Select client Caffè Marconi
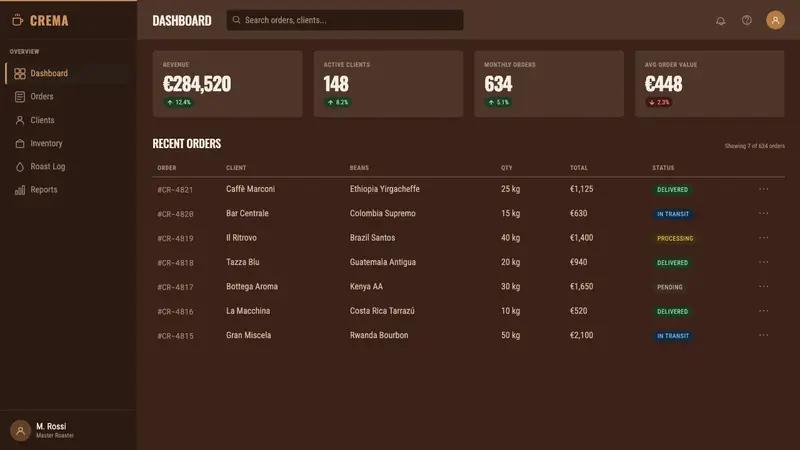This screenshot has width=800, height=450. 251,189
